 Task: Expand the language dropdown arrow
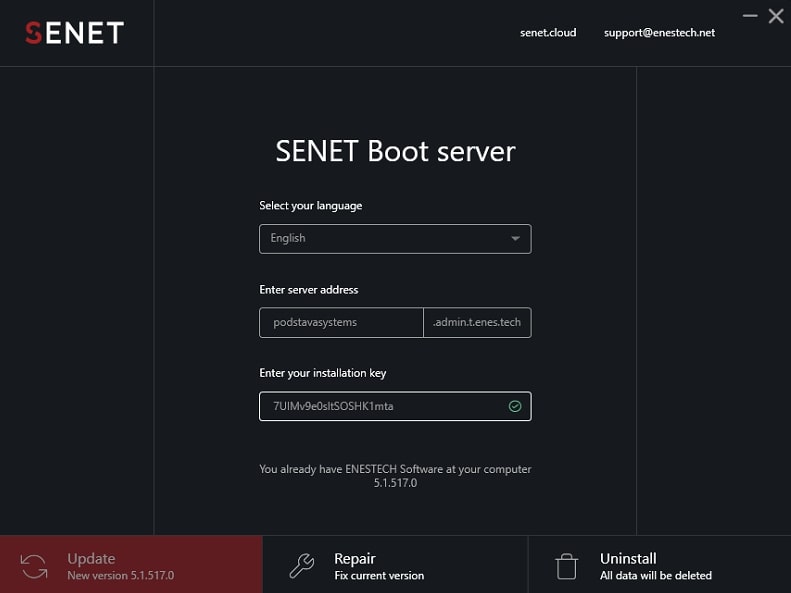pos(515,239)
